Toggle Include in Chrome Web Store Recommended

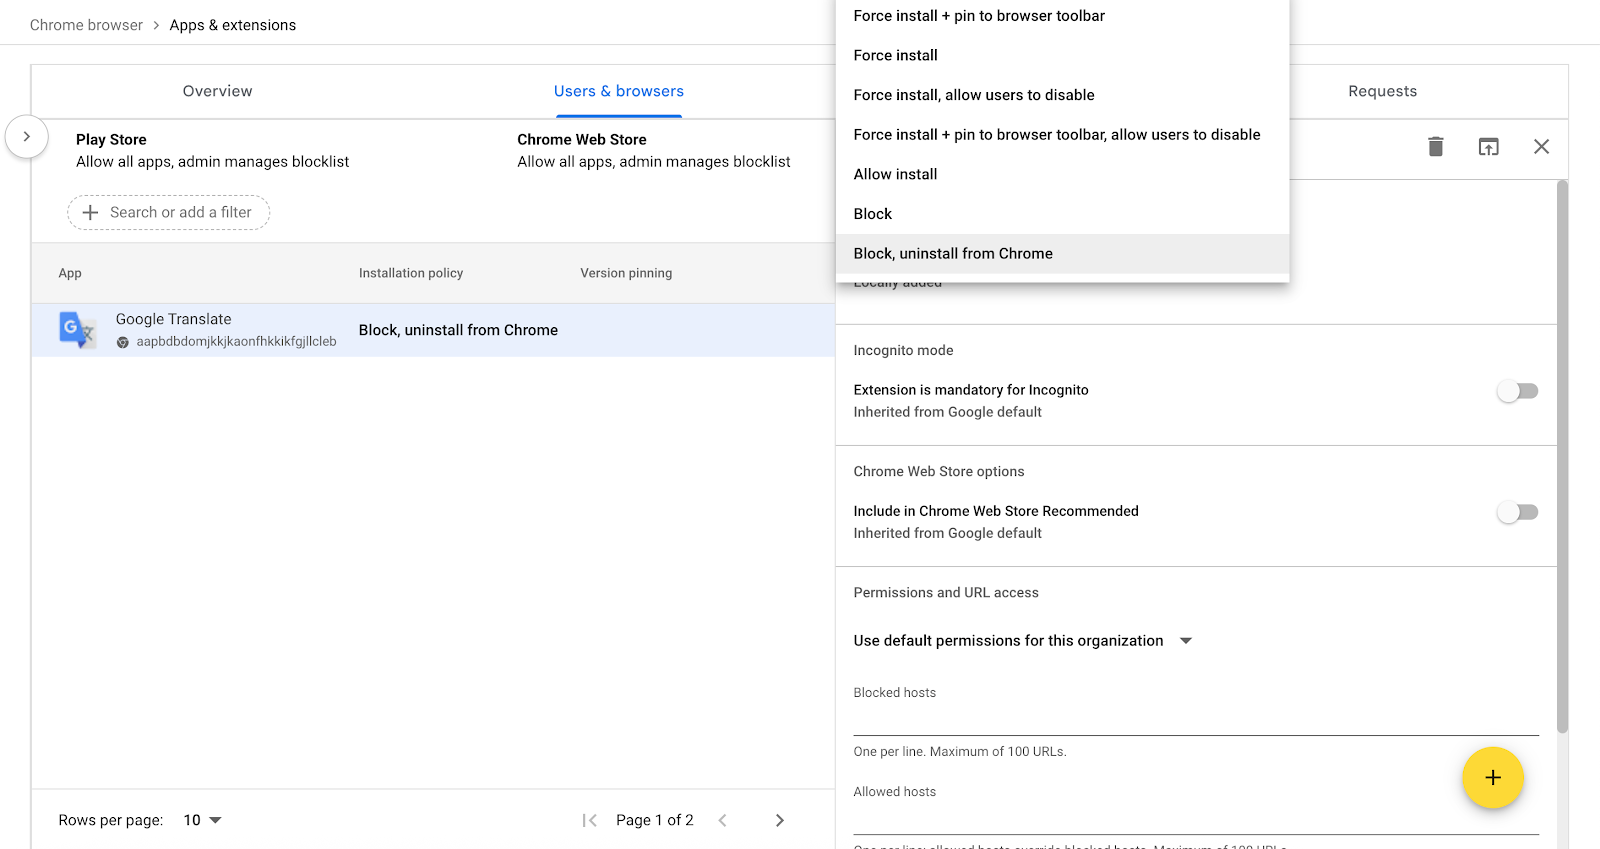[1517, 512]
